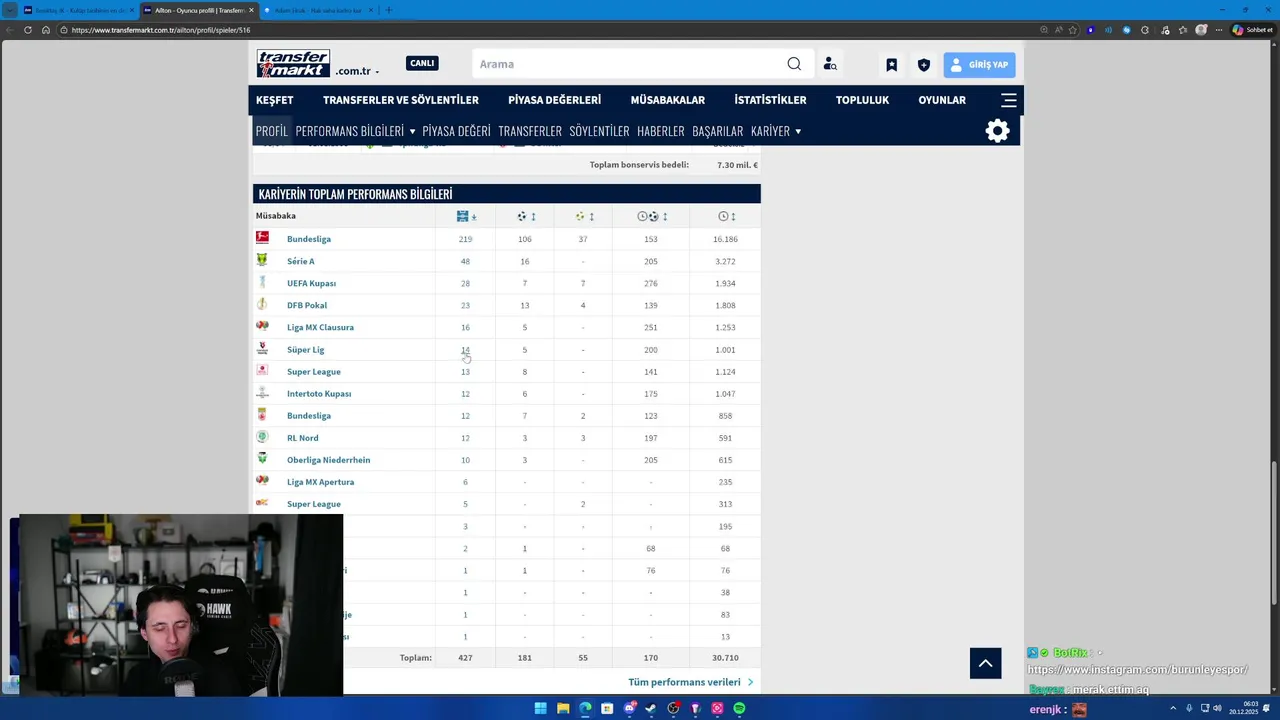Open the Müsabakalar menu

click(x=667, y=100)
